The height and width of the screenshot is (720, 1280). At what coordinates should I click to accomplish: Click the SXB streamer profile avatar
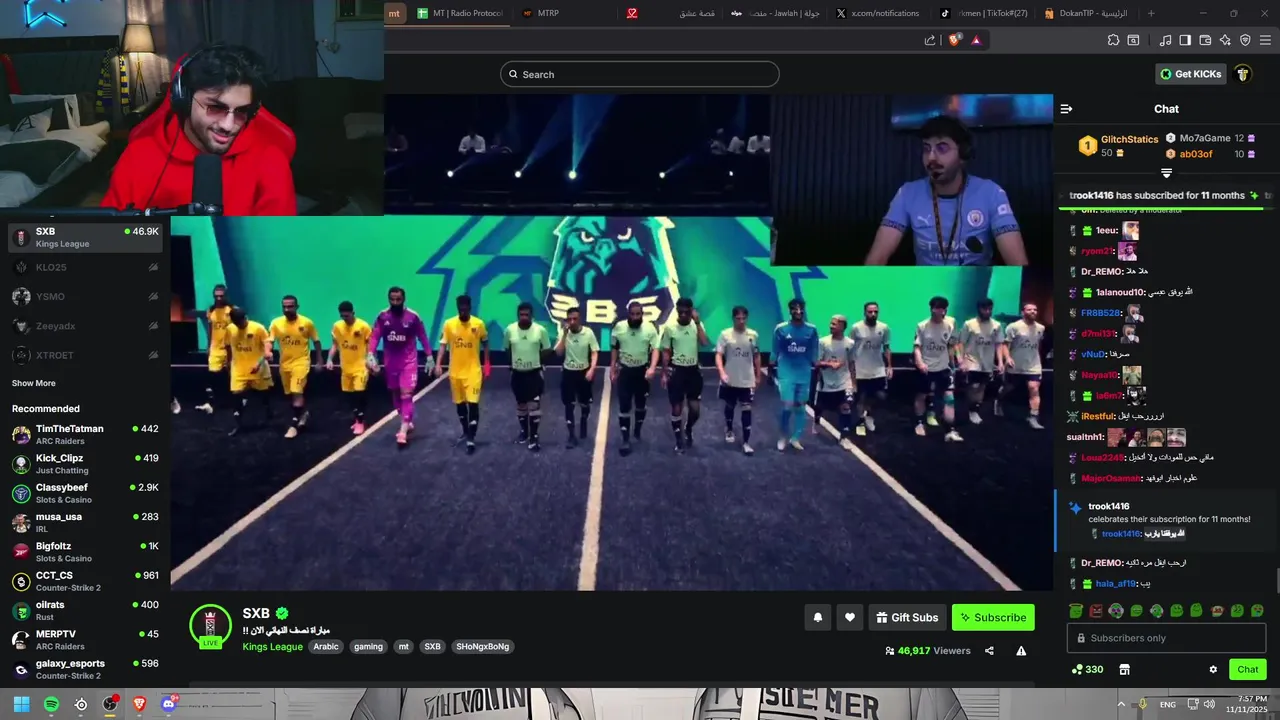tap(211, 626)
